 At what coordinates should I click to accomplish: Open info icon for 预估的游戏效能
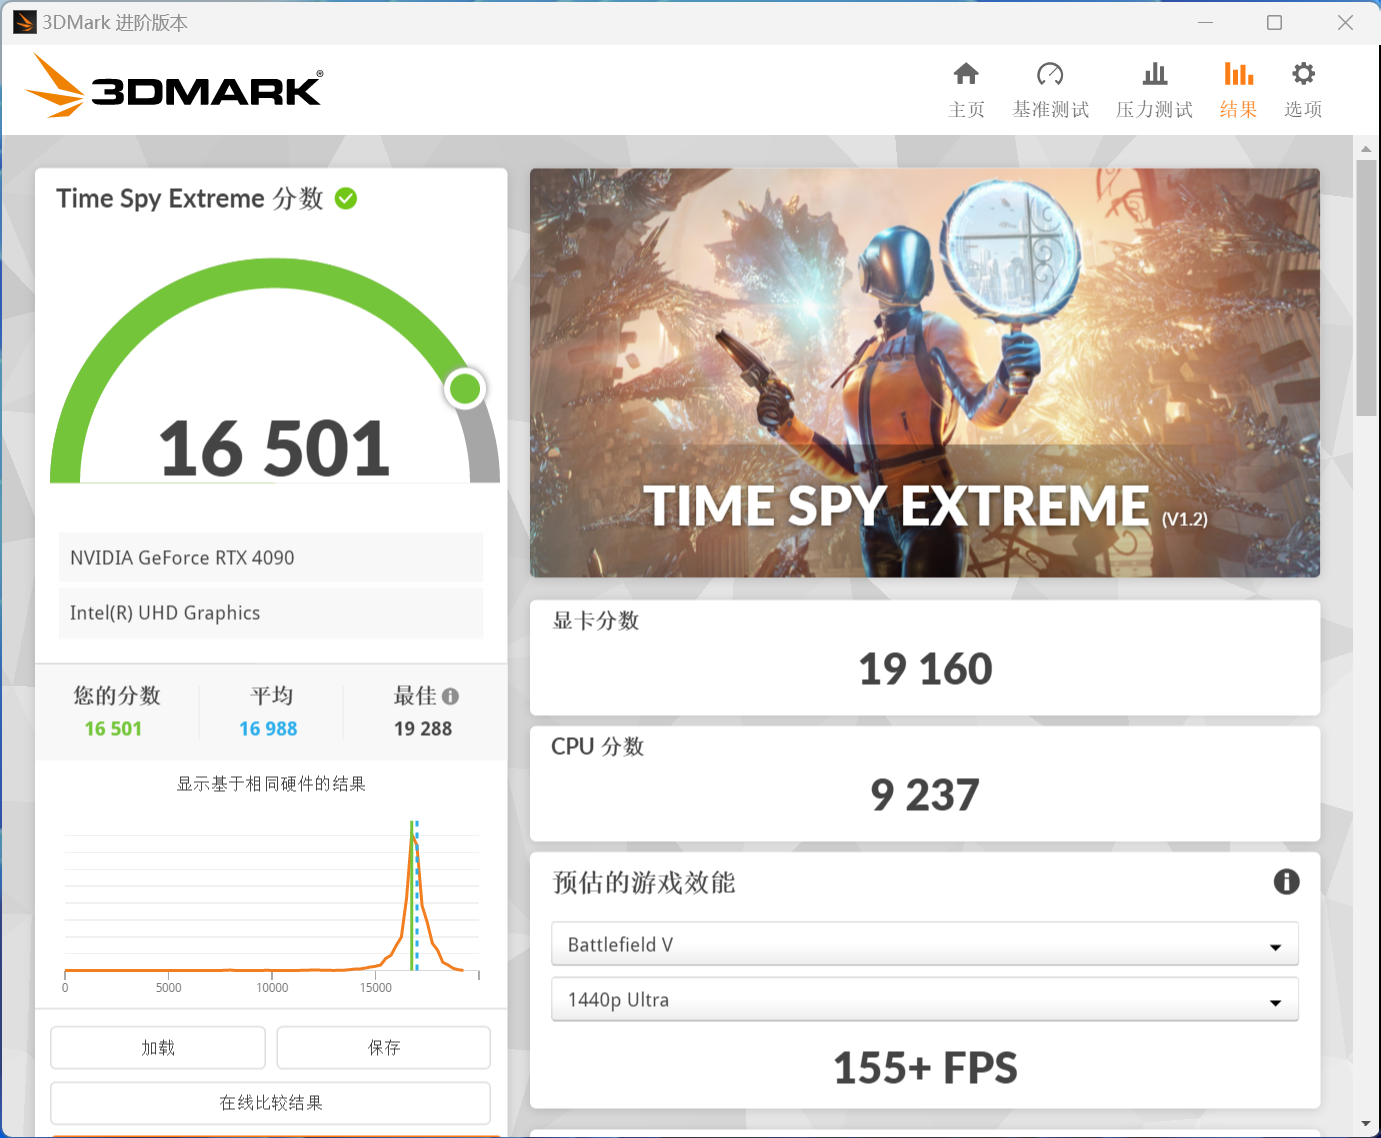(1286, 881)
